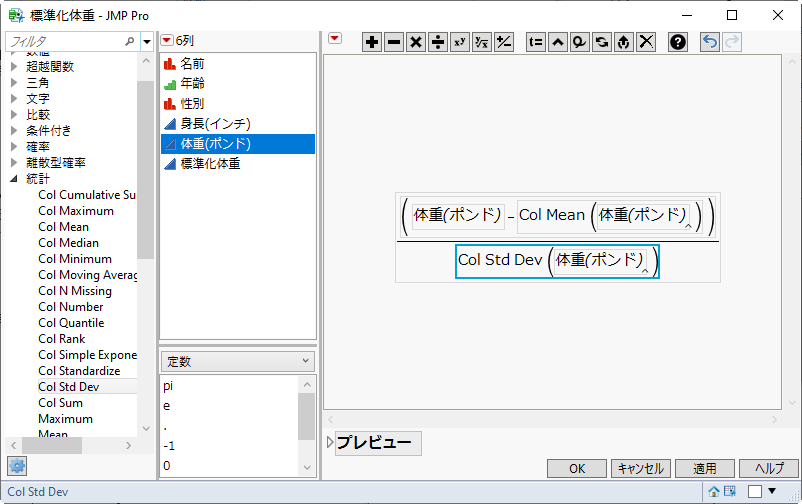The image size is (802, 504).
Task: Insert the root operator button
Action: [x=482, y=42]
